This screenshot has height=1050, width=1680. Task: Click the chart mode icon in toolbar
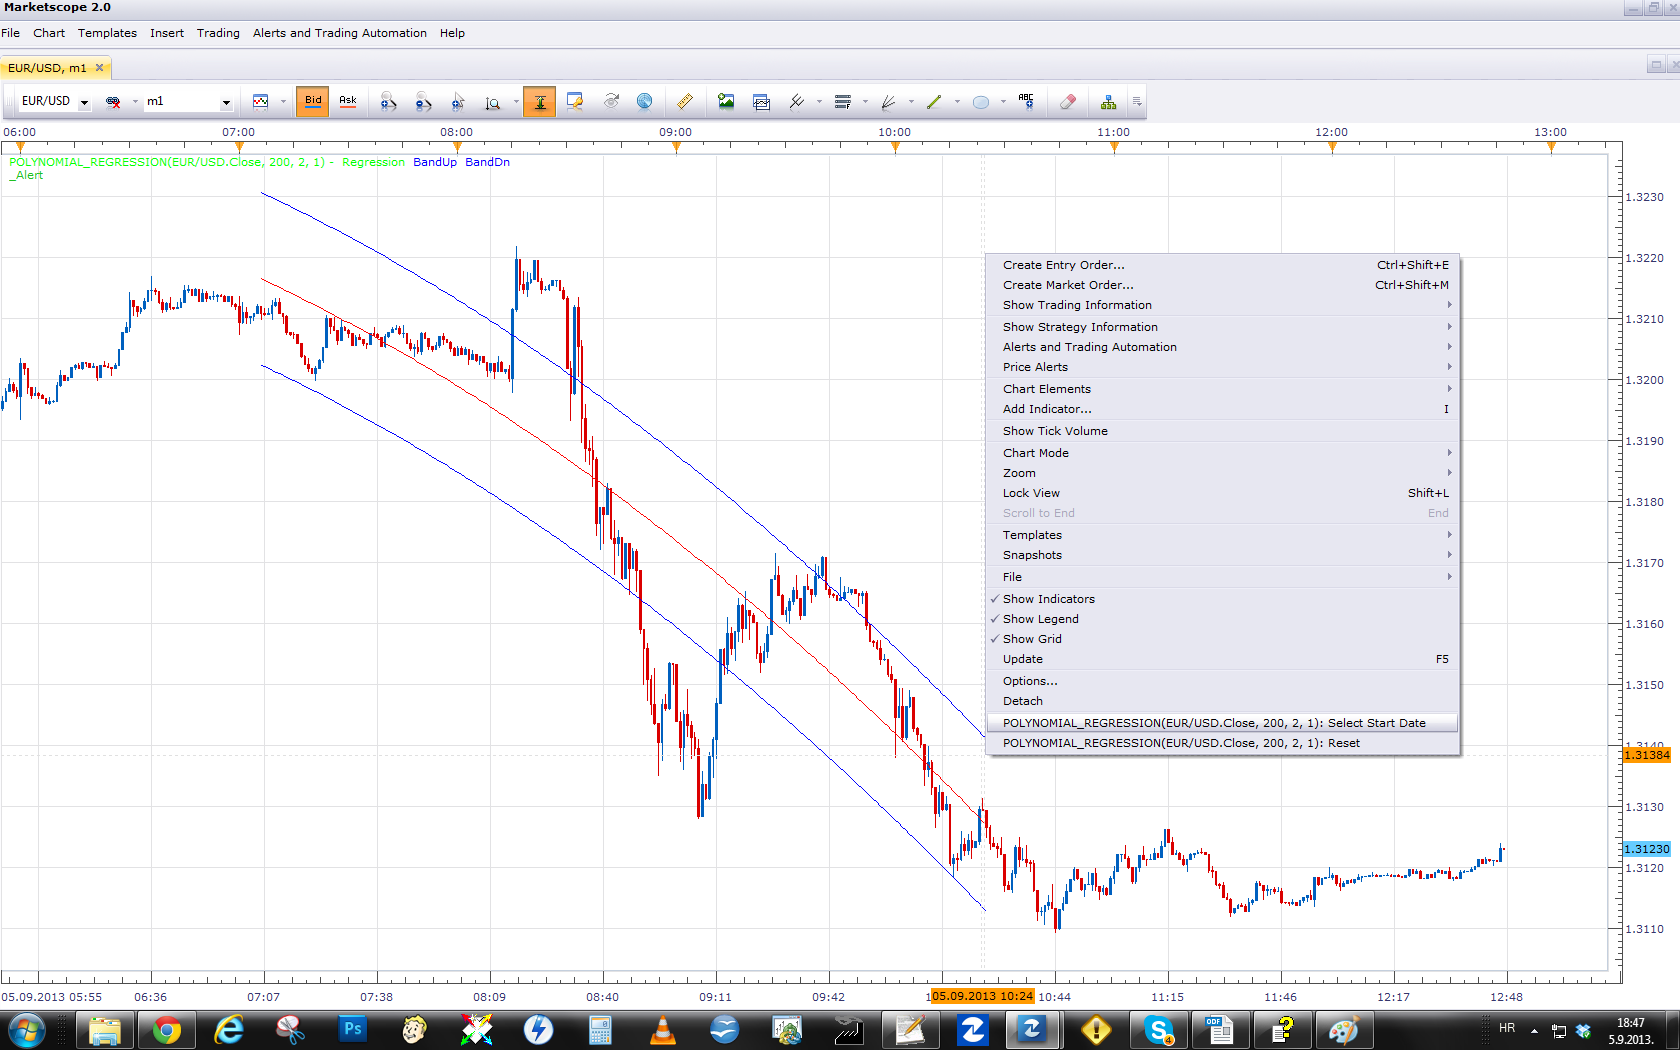261,101
